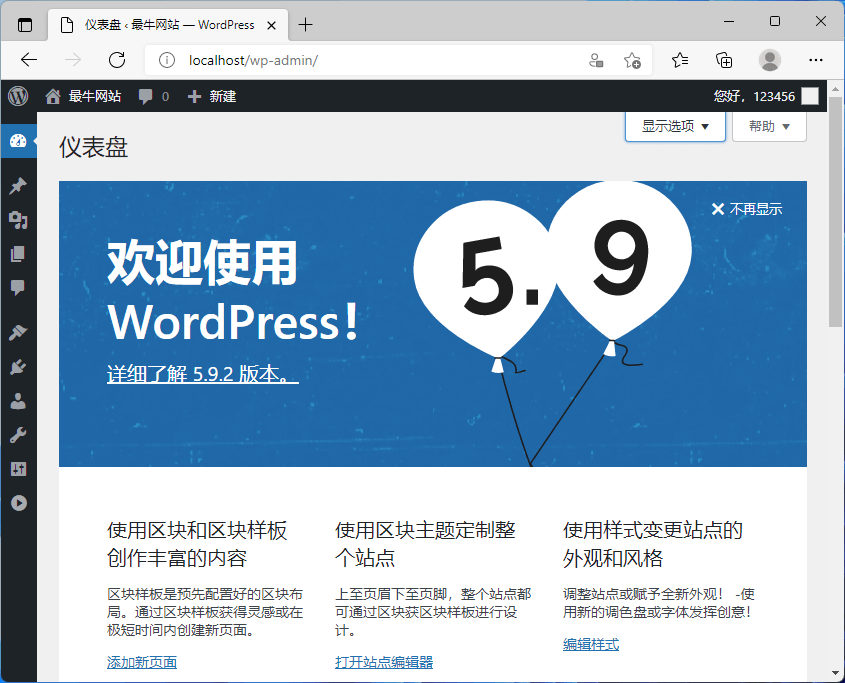Click the 添加新页面 link
Image resolution: width=845 pixels, height=683 pixels.
[142, 662]
